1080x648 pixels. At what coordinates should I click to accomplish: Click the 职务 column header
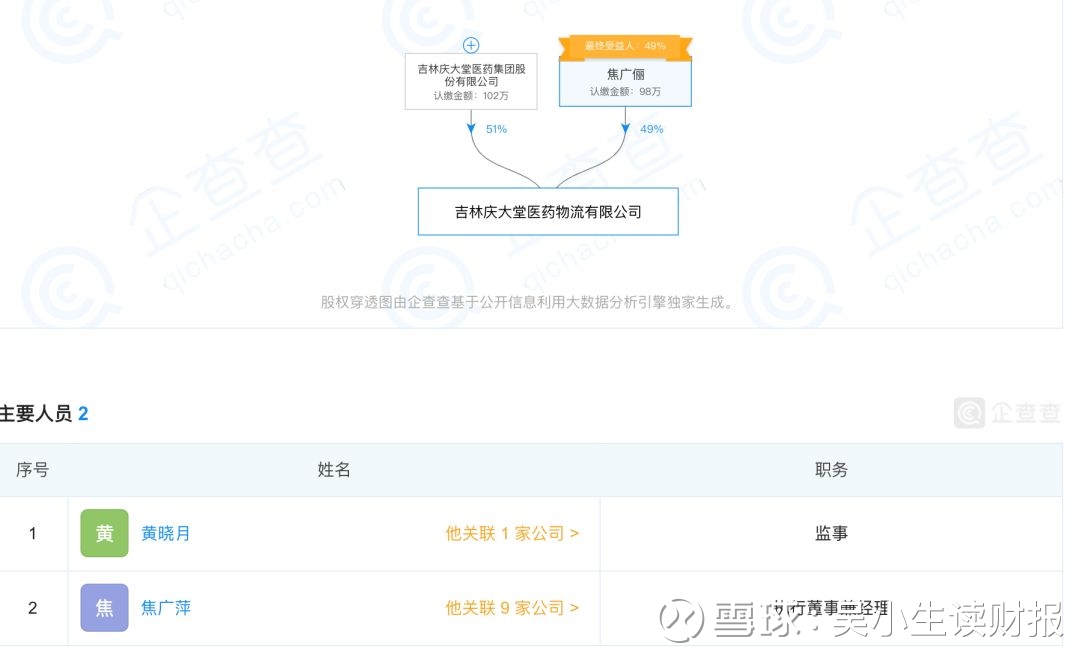831,470
